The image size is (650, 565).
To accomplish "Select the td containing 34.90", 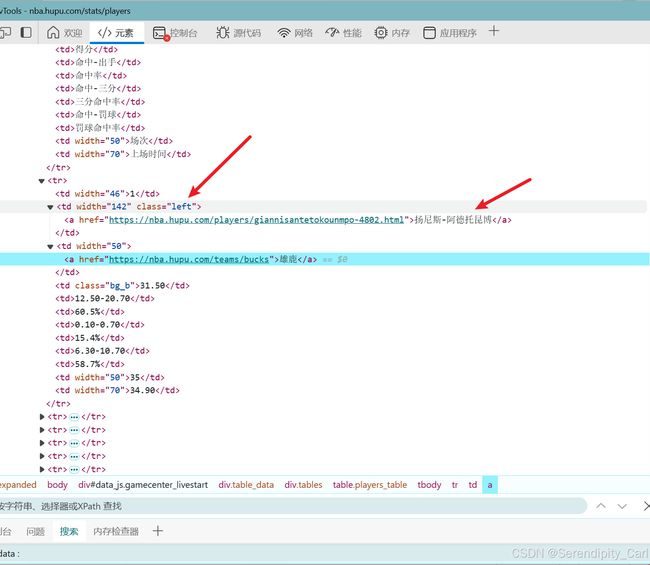I will (117, 390).
